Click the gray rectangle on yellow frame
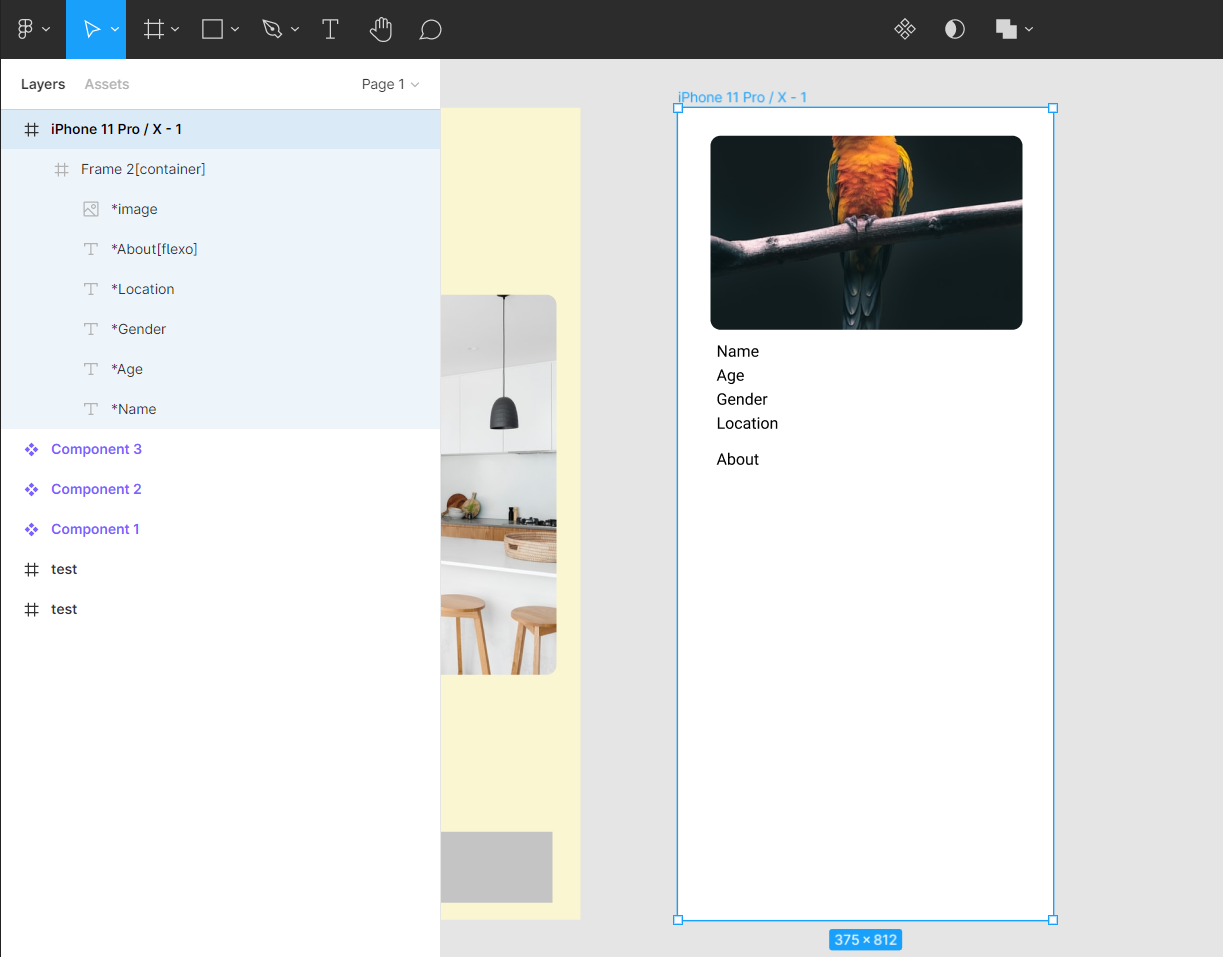 pyautogui.click(x=496, y=867)
